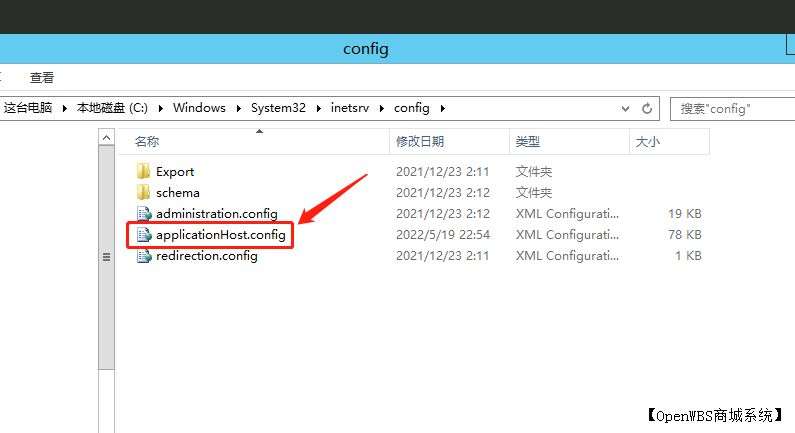
Task: Click the administration.config file icon
Action: (x=143, y=214)
